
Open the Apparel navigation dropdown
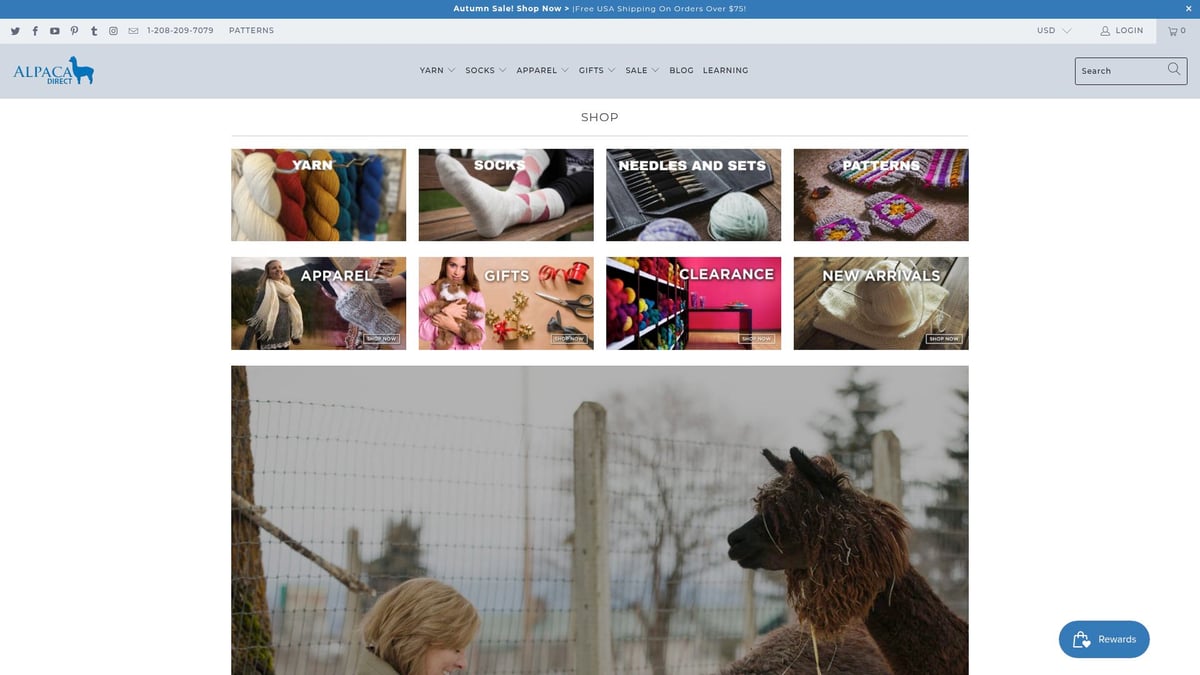(x=542, y=71)
